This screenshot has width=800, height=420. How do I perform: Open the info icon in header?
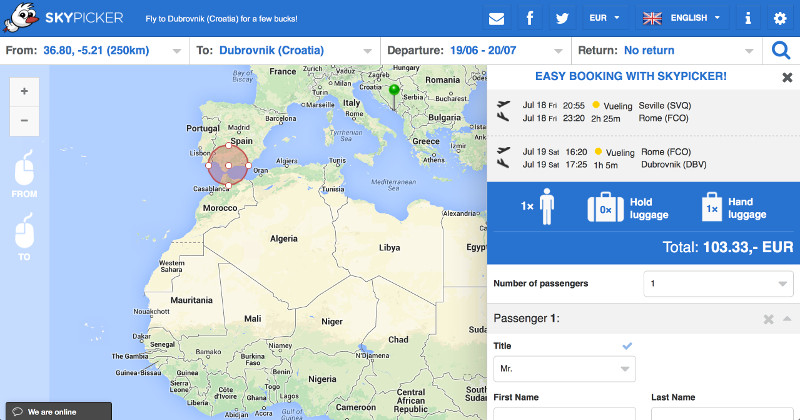[748, 18]
